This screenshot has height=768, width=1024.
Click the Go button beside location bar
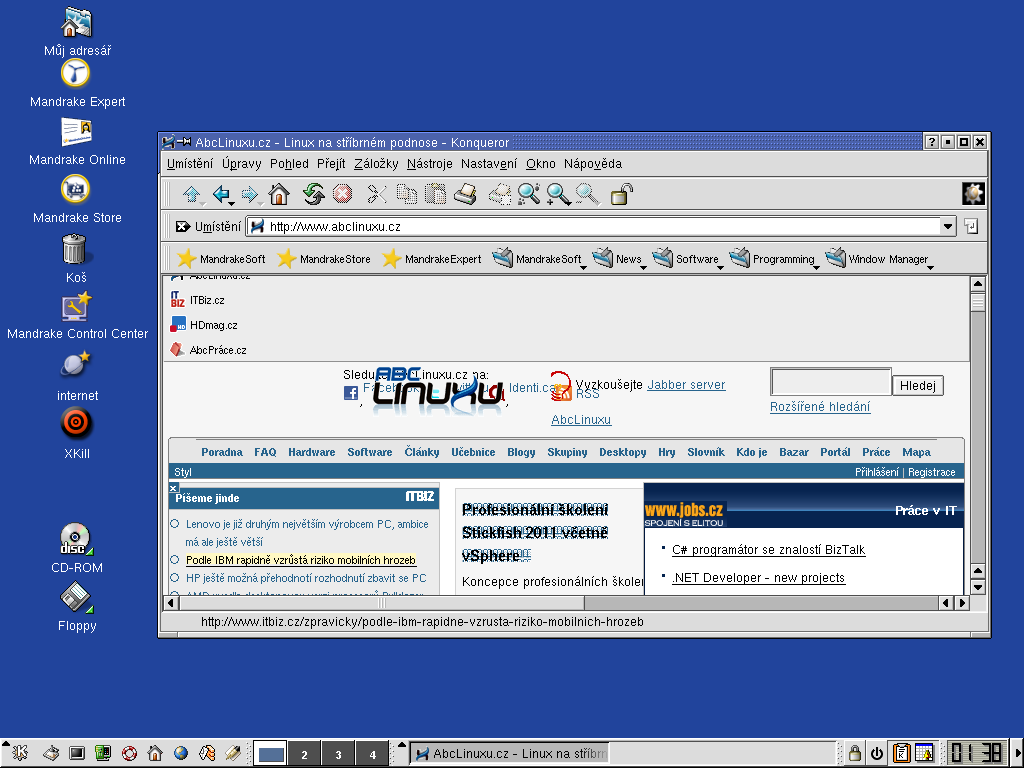click(x=972, y=227)
